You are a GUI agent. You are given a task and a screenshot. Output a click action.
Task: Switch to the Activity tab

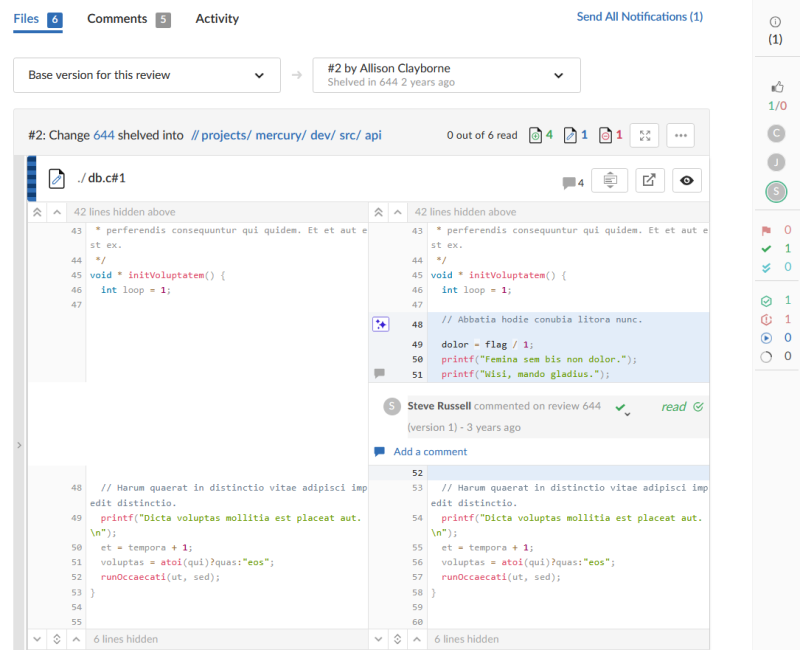pyautogui.click(x=217, y=19)
